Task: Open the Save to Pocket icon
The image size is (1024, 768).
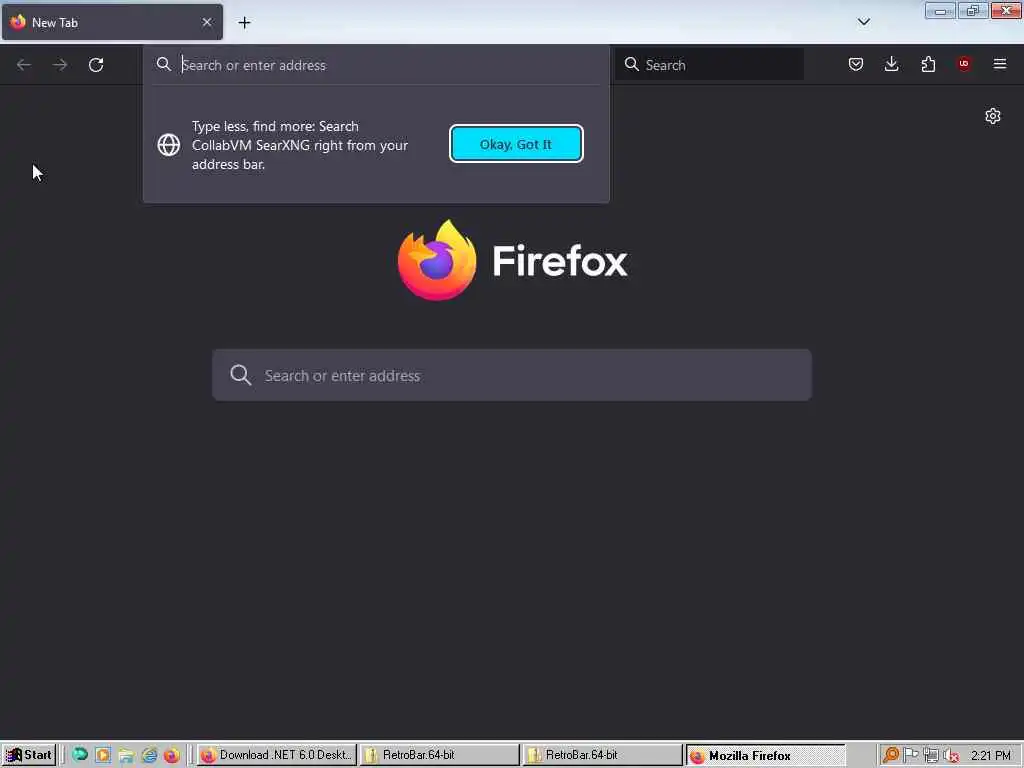Action: click(856, 64)
